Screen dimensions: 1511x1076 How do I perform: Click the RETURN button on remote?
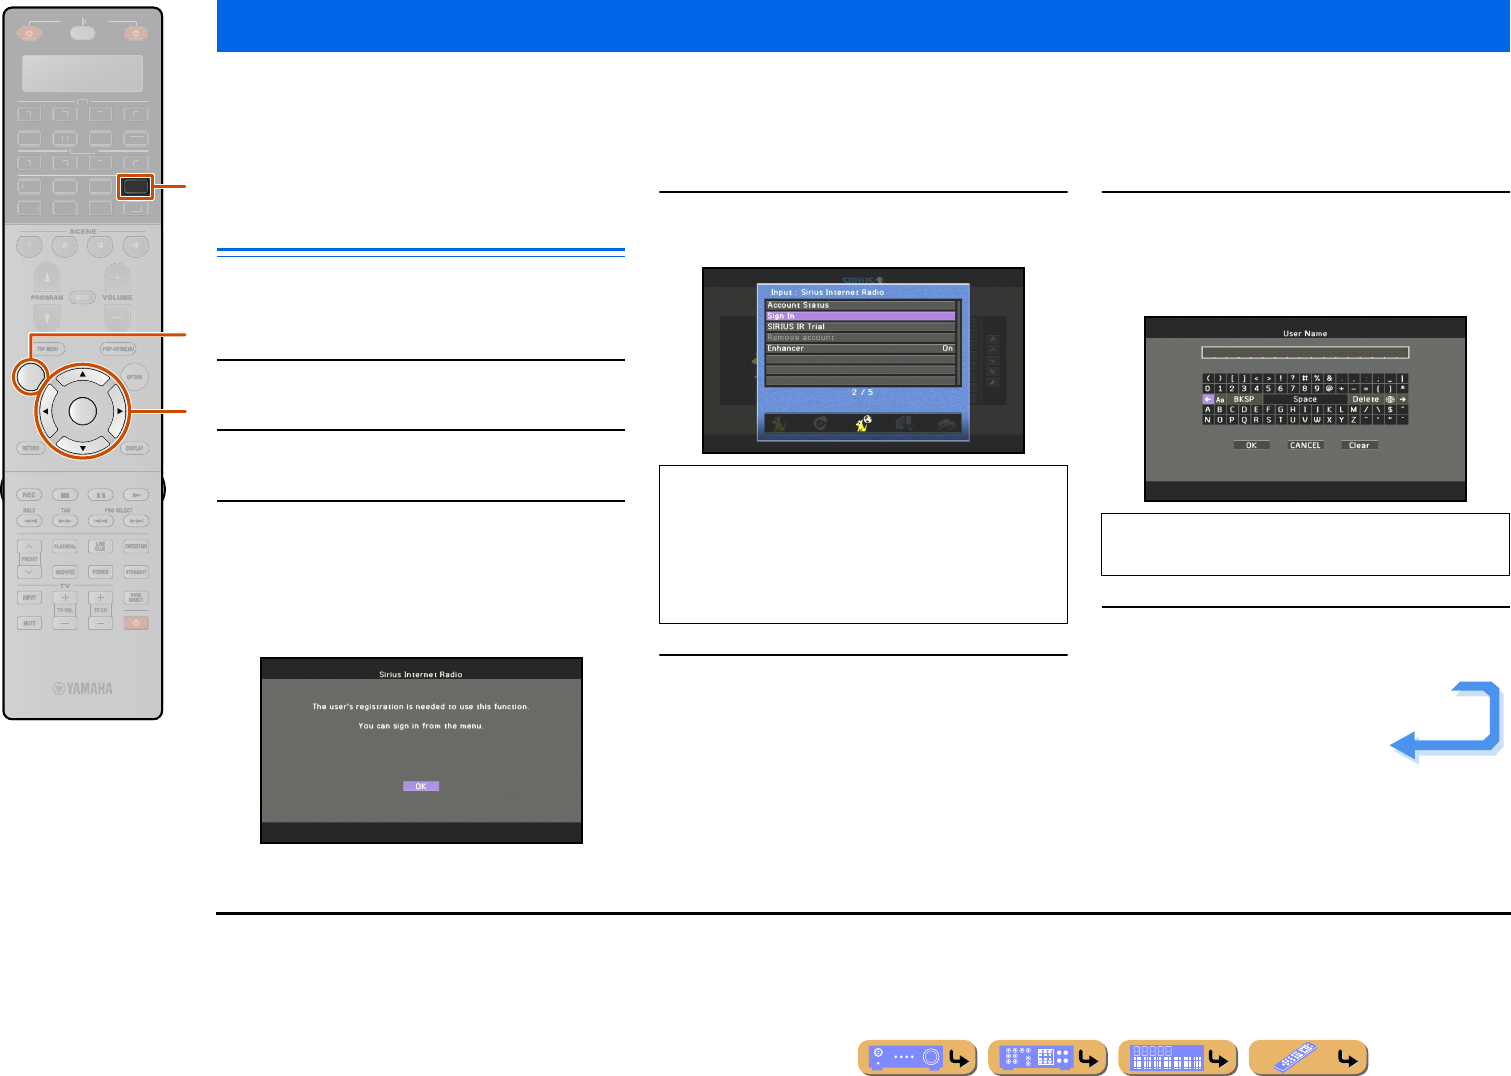pyautogui.click(x=31, y=448)
